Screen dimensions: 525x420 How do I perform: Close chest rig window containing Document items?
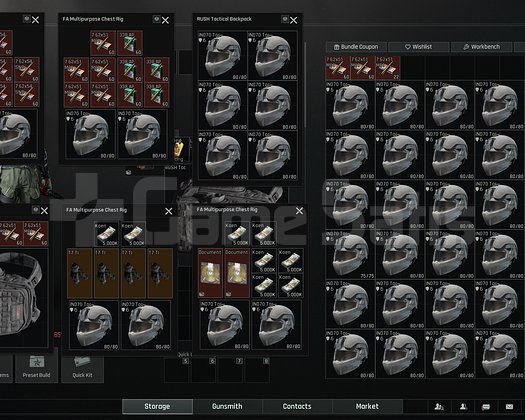point(299,211)
